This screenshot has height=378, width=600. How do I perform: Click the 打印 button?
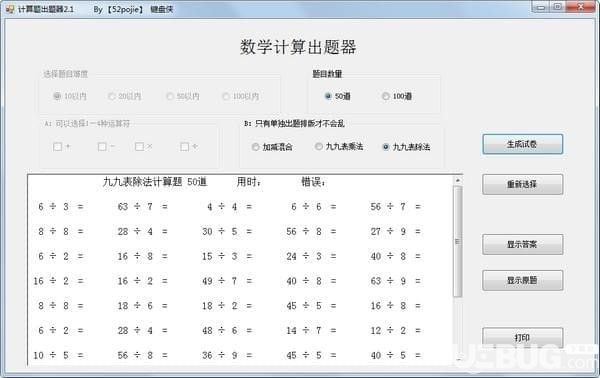(522, 337)
